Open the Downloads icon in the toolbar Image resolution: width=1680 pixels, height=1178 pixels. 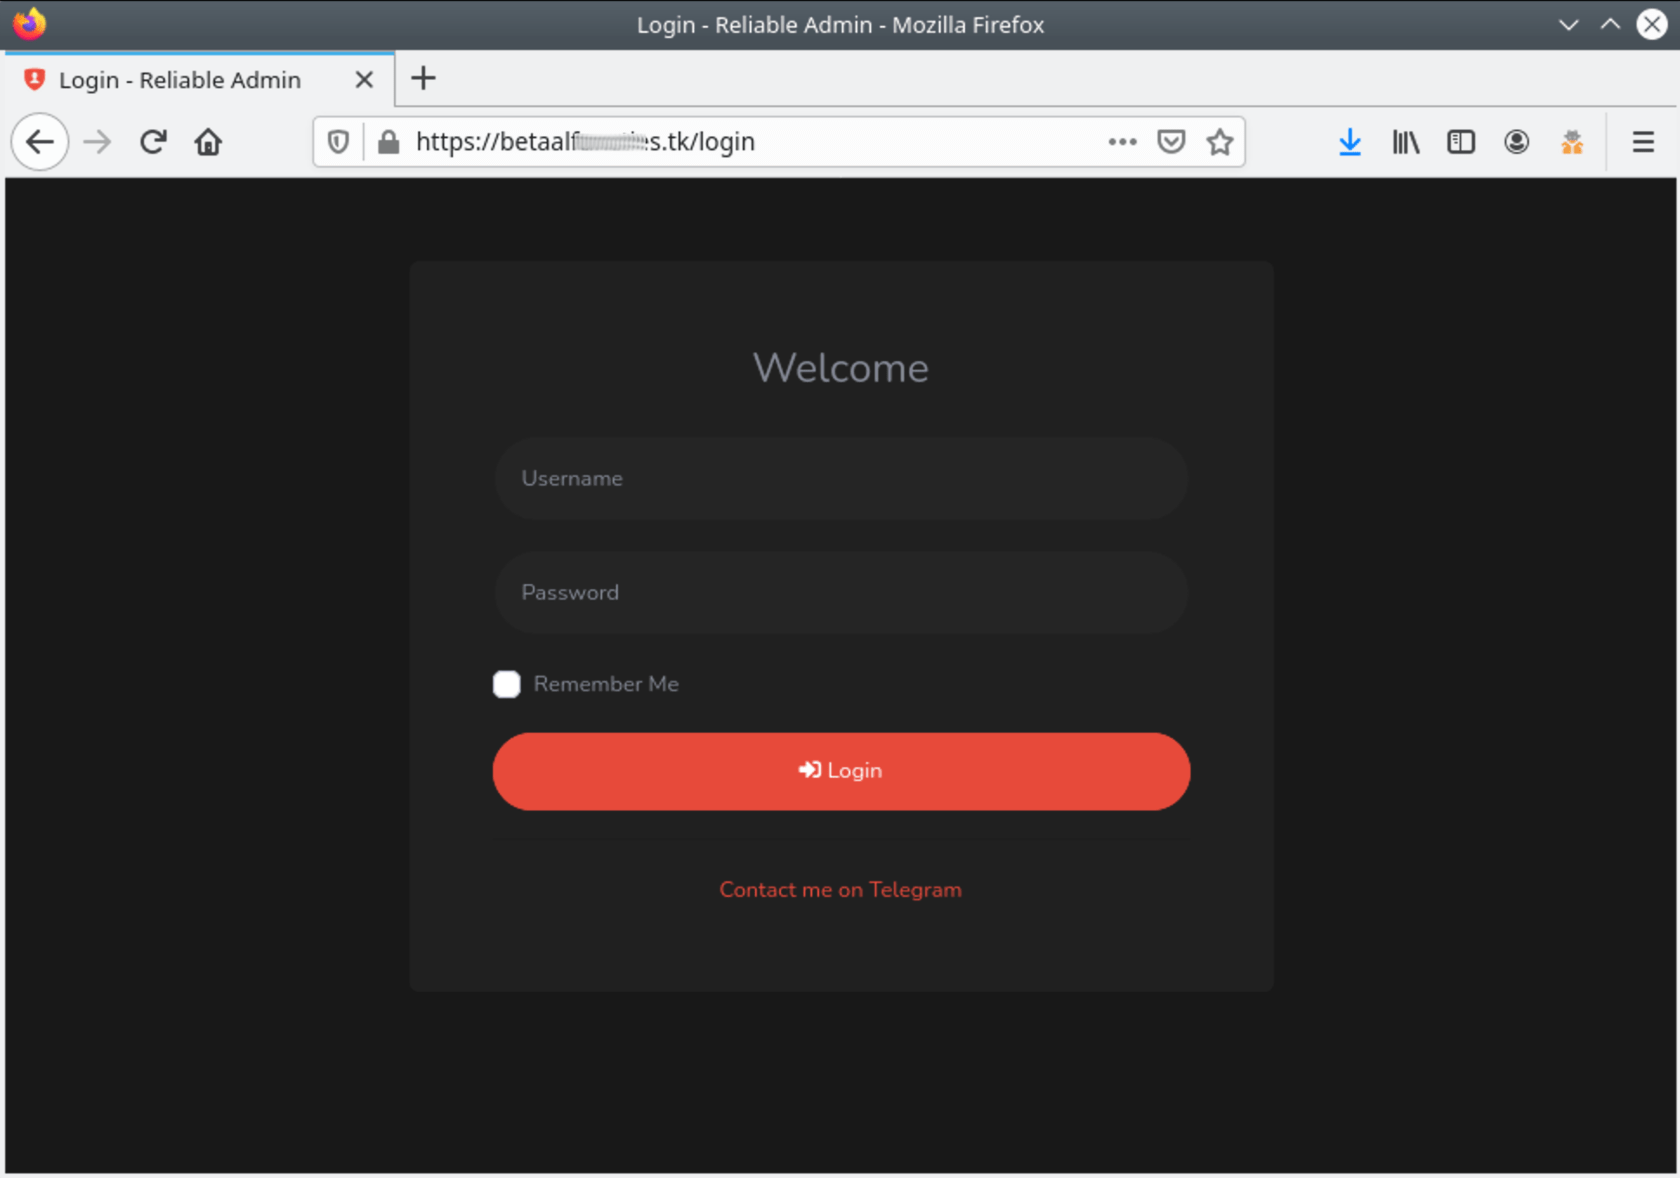(1350, 141)
